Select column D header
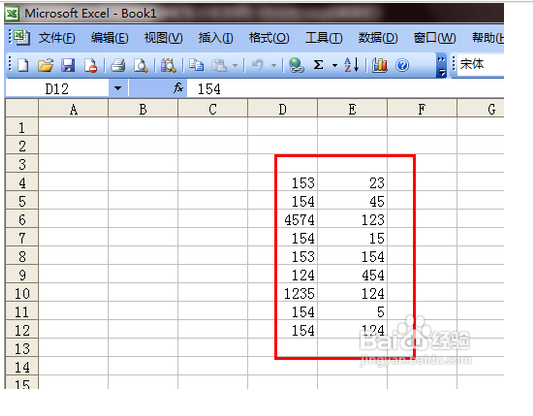533x416 pixels. [x=282, y=109]
